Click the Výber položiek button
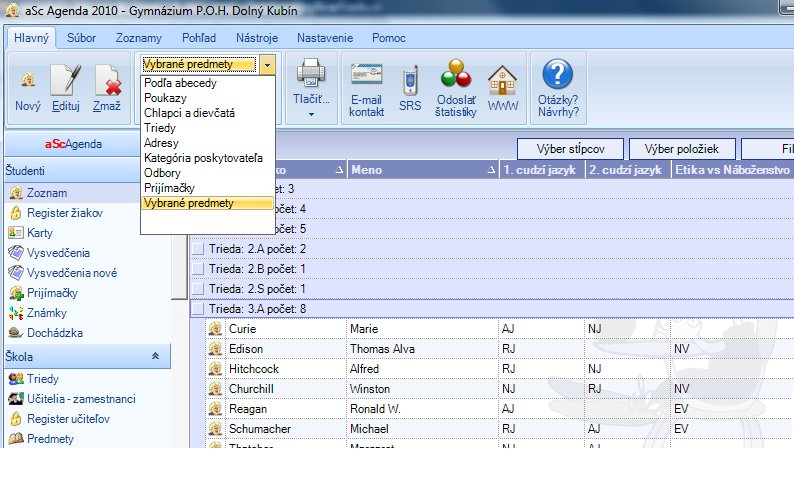The height and width of the screenshot is (477, 794). [x=682, y=149]
